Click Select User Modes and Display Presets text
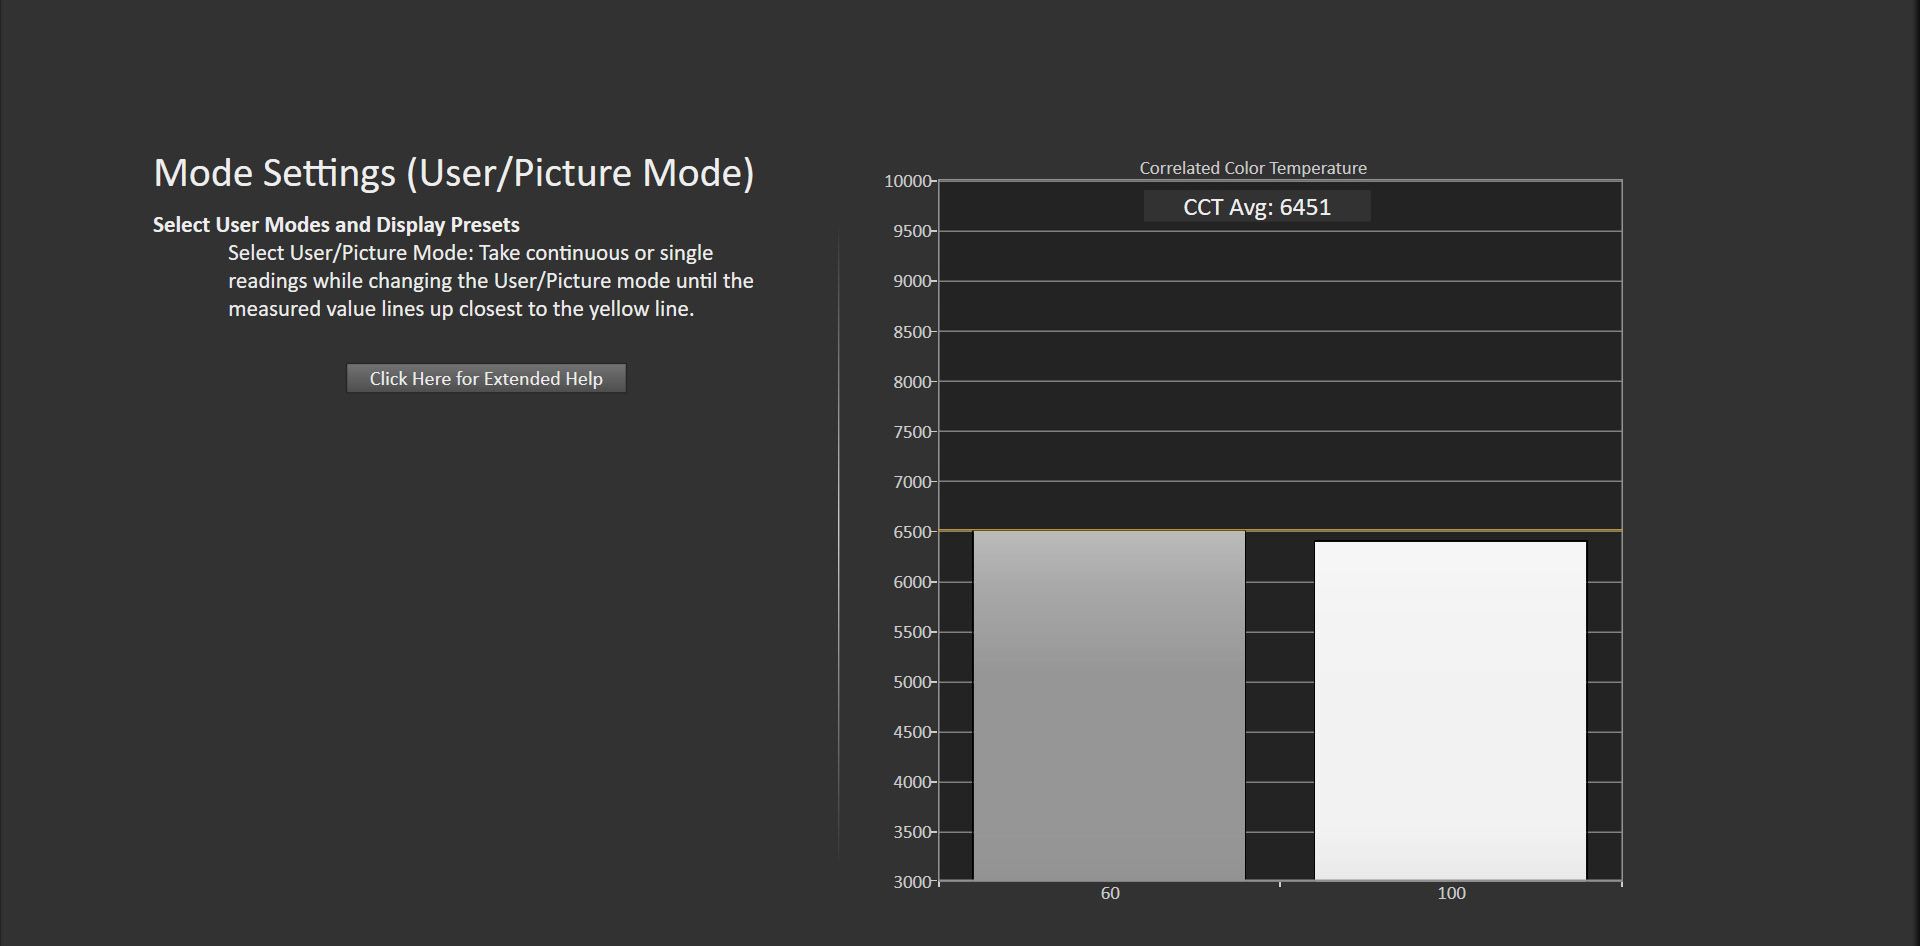This screenshot has height=946, width=1920. pos(336,225)
